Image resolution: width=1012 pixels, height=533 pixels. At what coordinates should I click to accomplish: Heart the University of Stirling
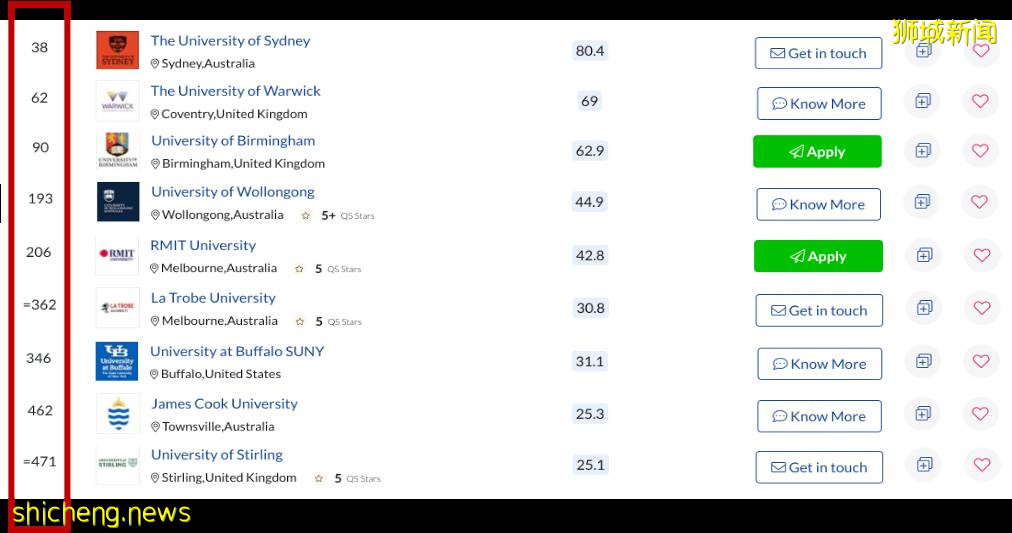coord(980,465)
